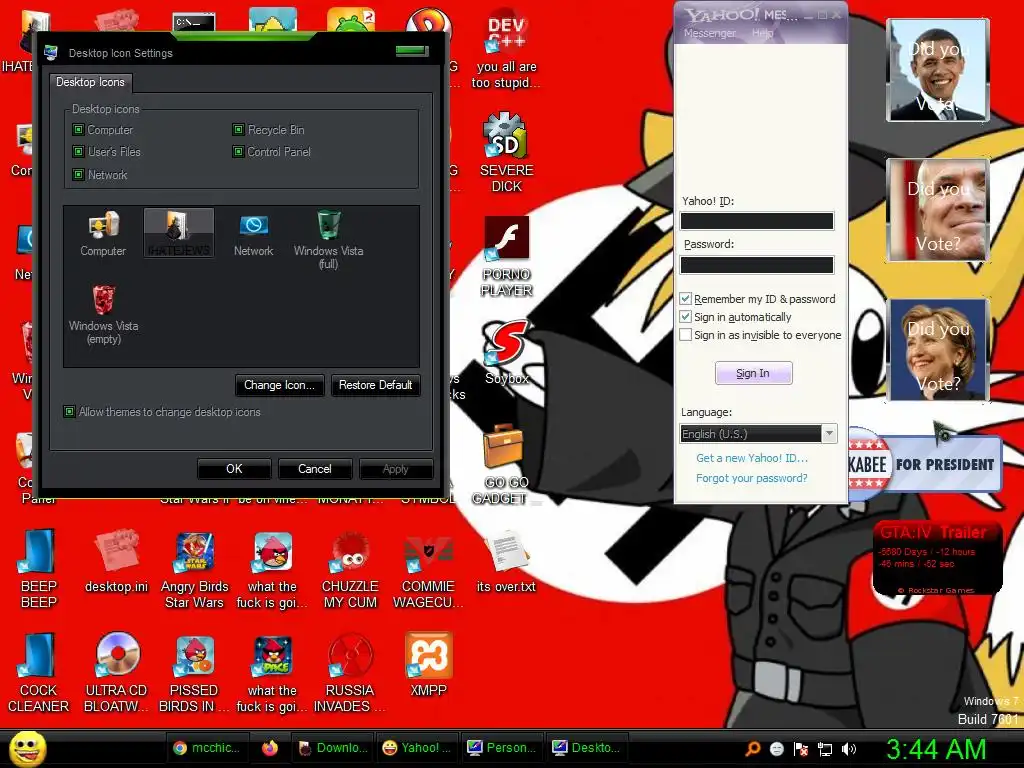The width and height of the screenshot is (1024, 768).
Task: Switch to the mcchic... Chrome taskbar window
Action: pyautogui.click(x=208, y=748)
